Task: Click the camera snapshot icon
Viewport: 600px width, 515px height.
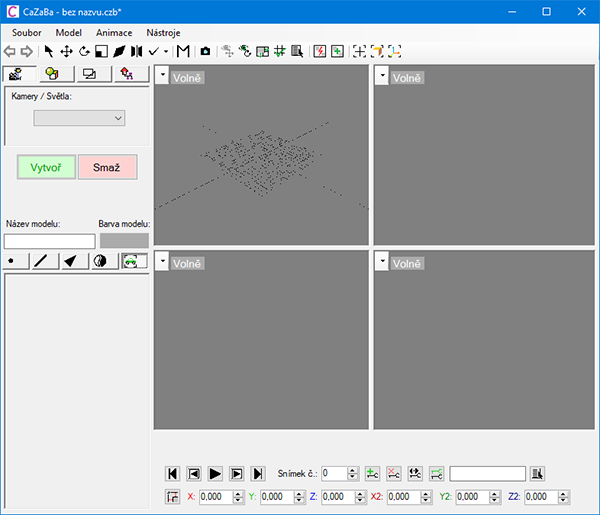Action: click(205, 51)
